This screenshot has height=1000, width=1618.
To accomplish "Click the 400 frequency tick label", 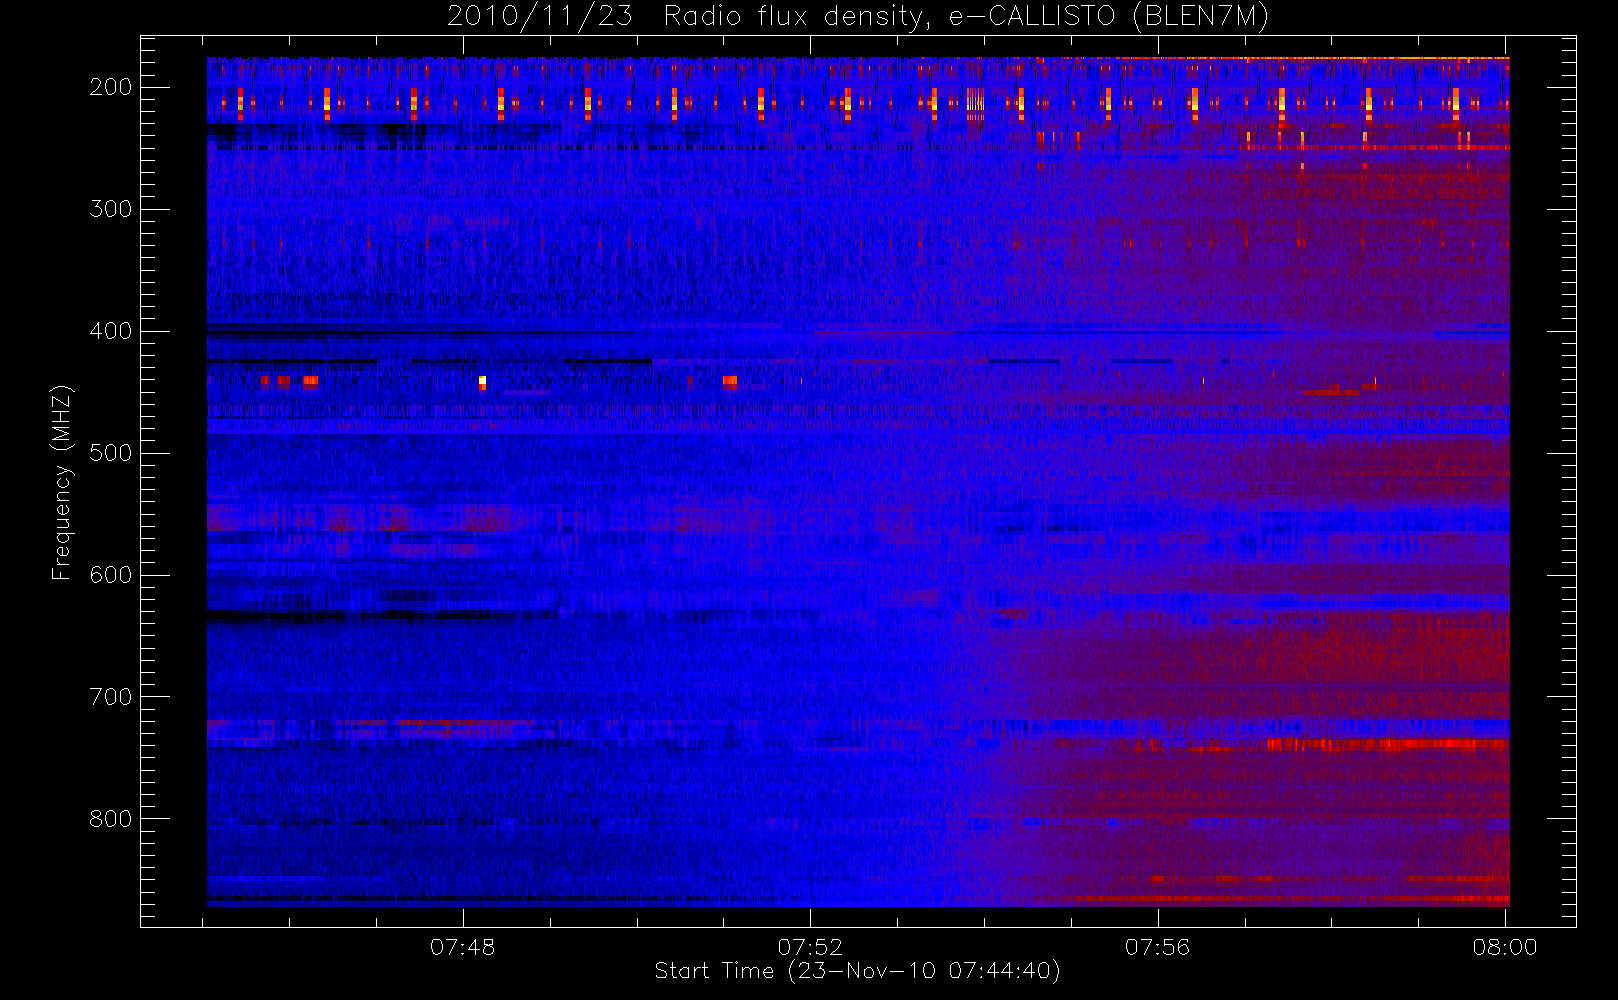I will click(111, 331).
